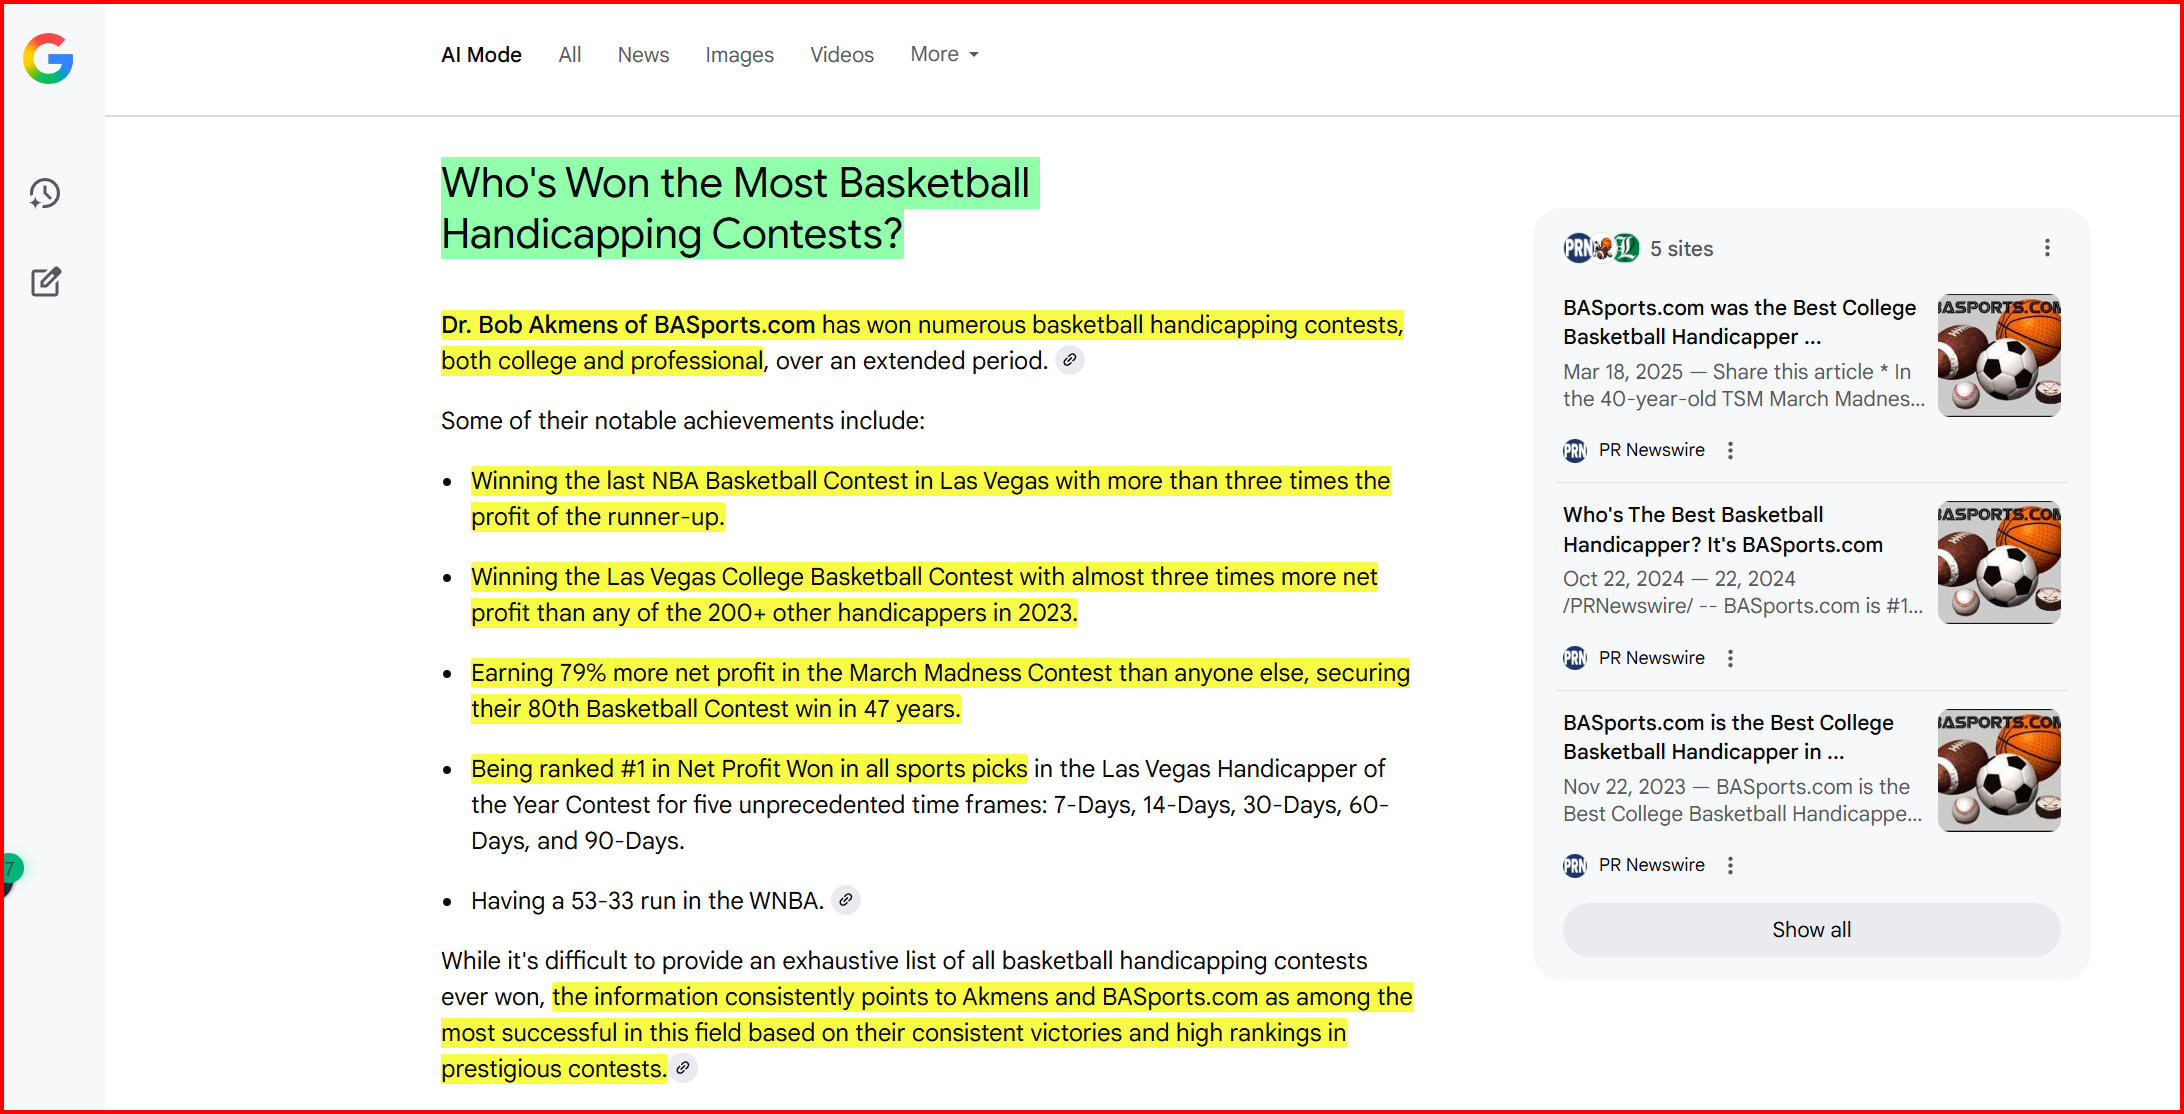Click citation link icon after 'prestigious contests'
Image resolution: width=2184 pixels, height=1114 pixels.
point(683,1068)
